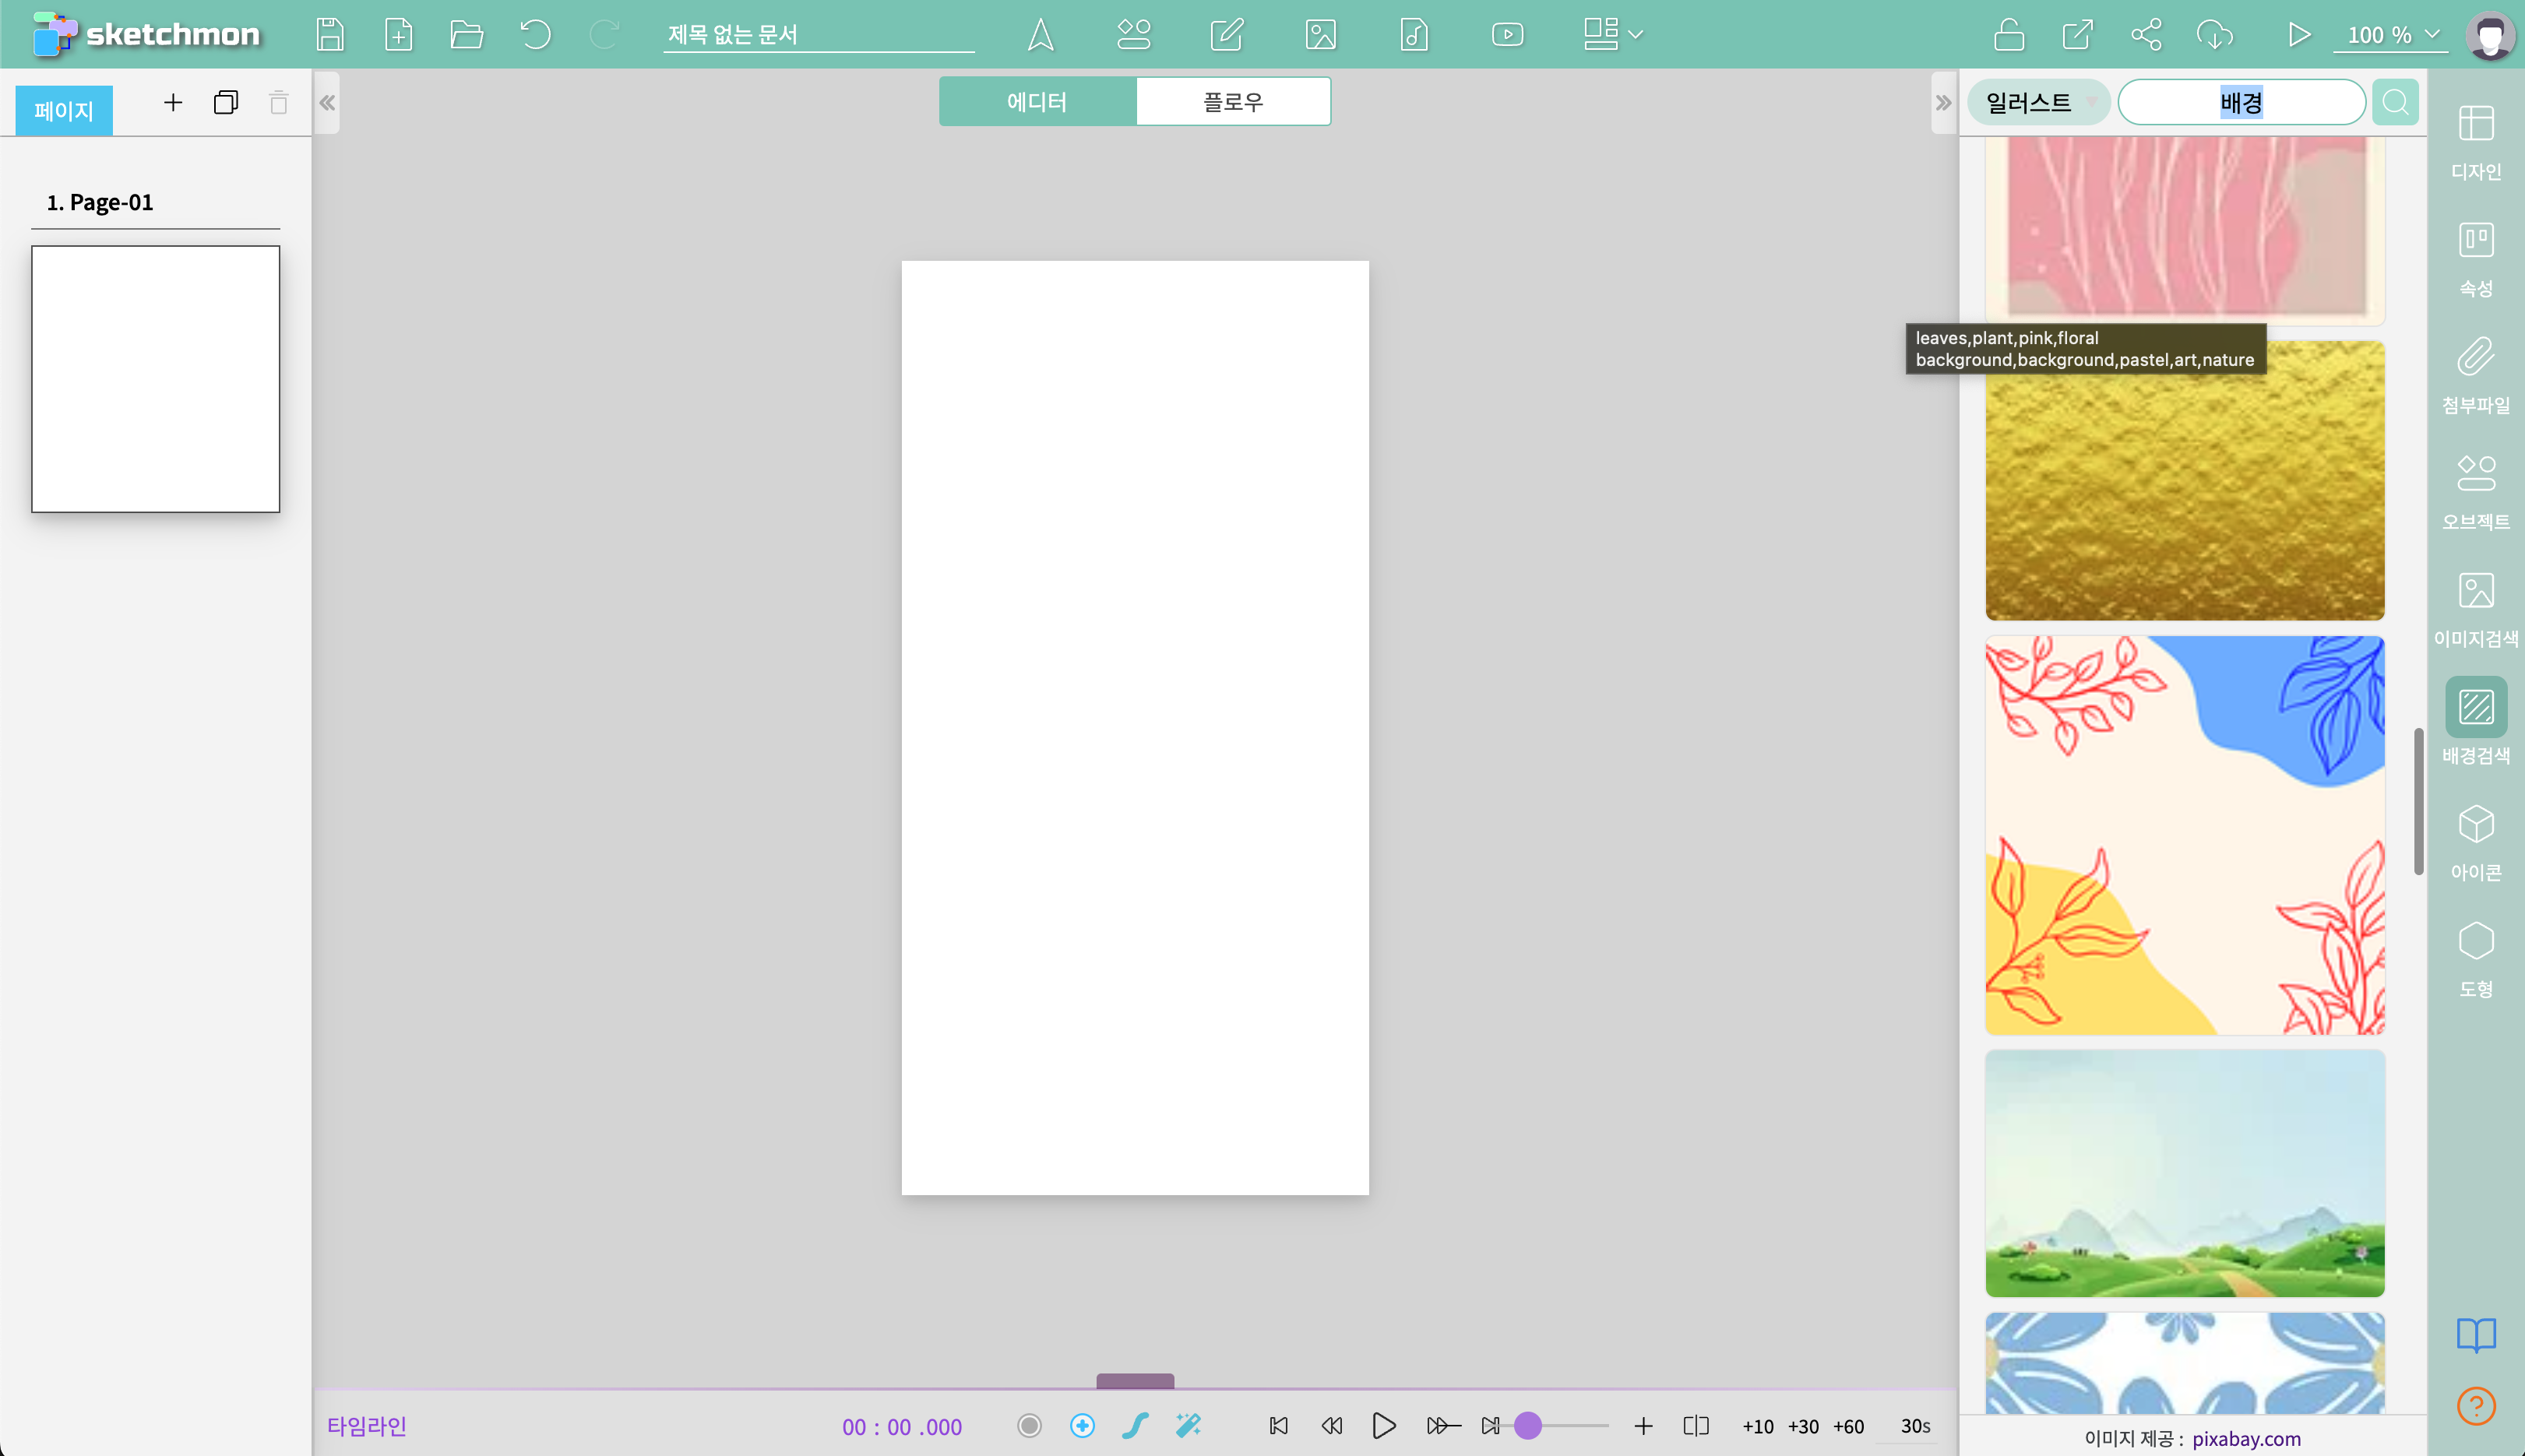Click the save document icon
The width and height of the screenshot is (2525, 1456).
330,35
